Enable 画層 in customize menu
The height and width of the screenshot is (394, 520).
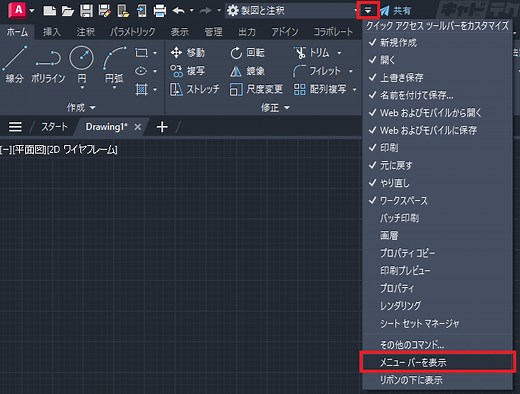point(437,236)
